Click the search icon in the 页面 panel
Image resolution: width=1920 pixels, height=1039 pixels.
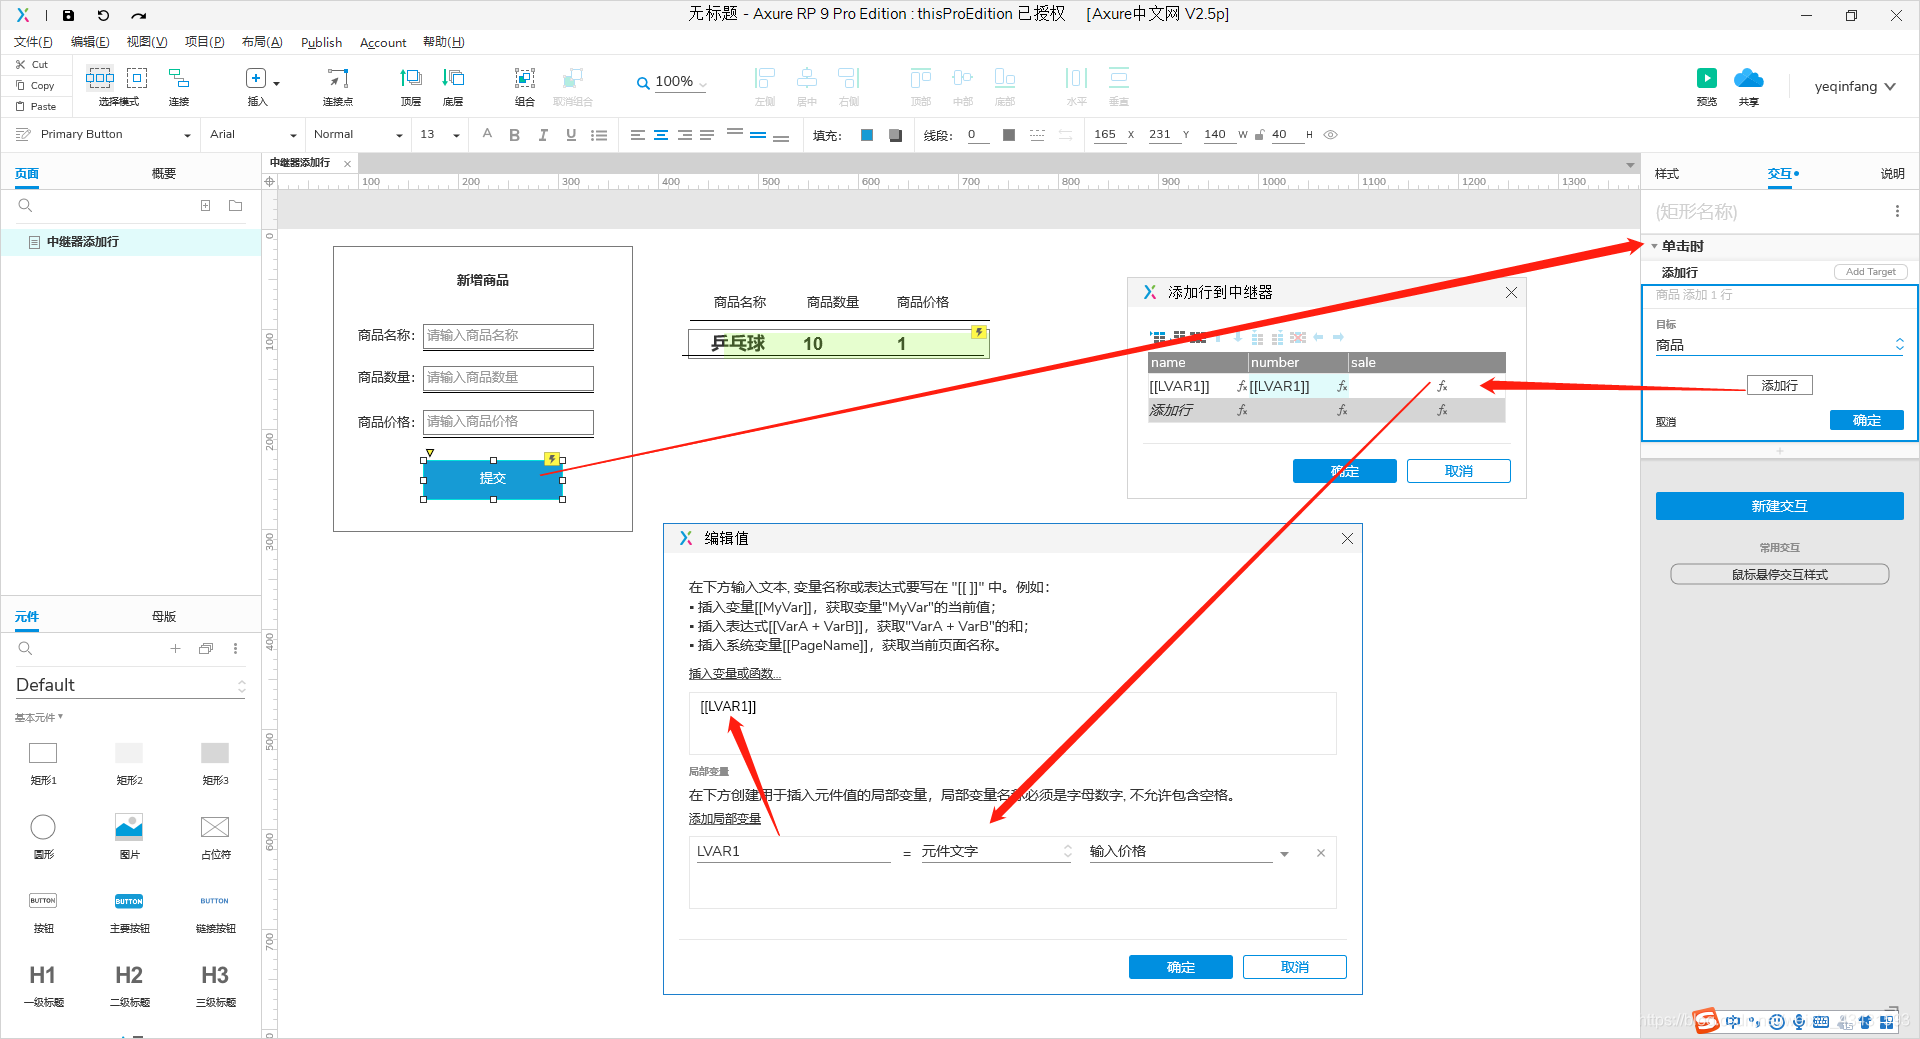pyautogui.click(x=25, y=205)
